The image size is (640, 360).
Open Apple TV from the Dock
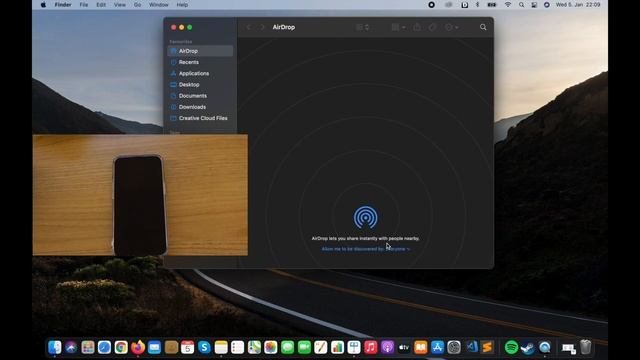point(404,347)
